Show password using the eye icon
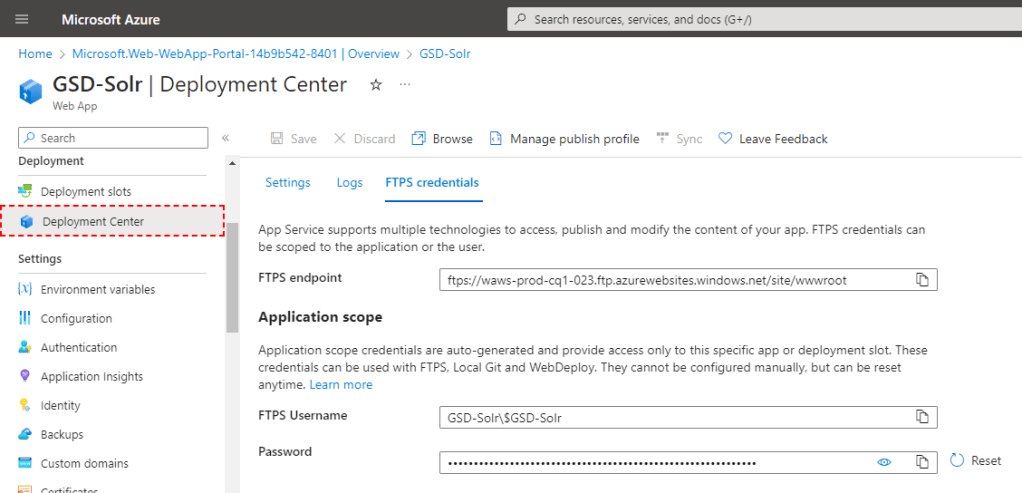 pyautogui.click(x=884, y=462)
